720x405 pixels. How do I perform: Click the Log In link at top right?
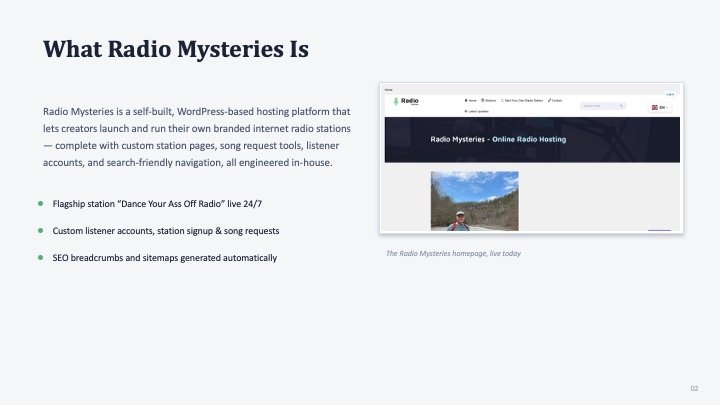click(x=670, y=94)
